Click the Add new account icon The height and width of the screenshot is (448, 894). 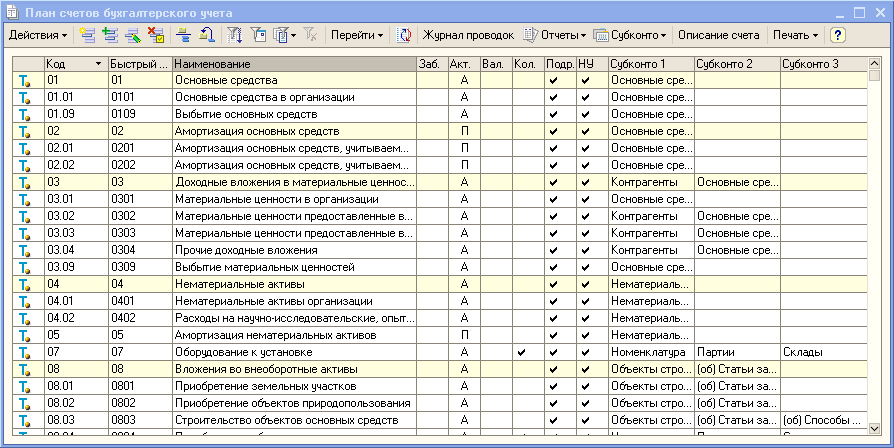(x=88, y=35)
